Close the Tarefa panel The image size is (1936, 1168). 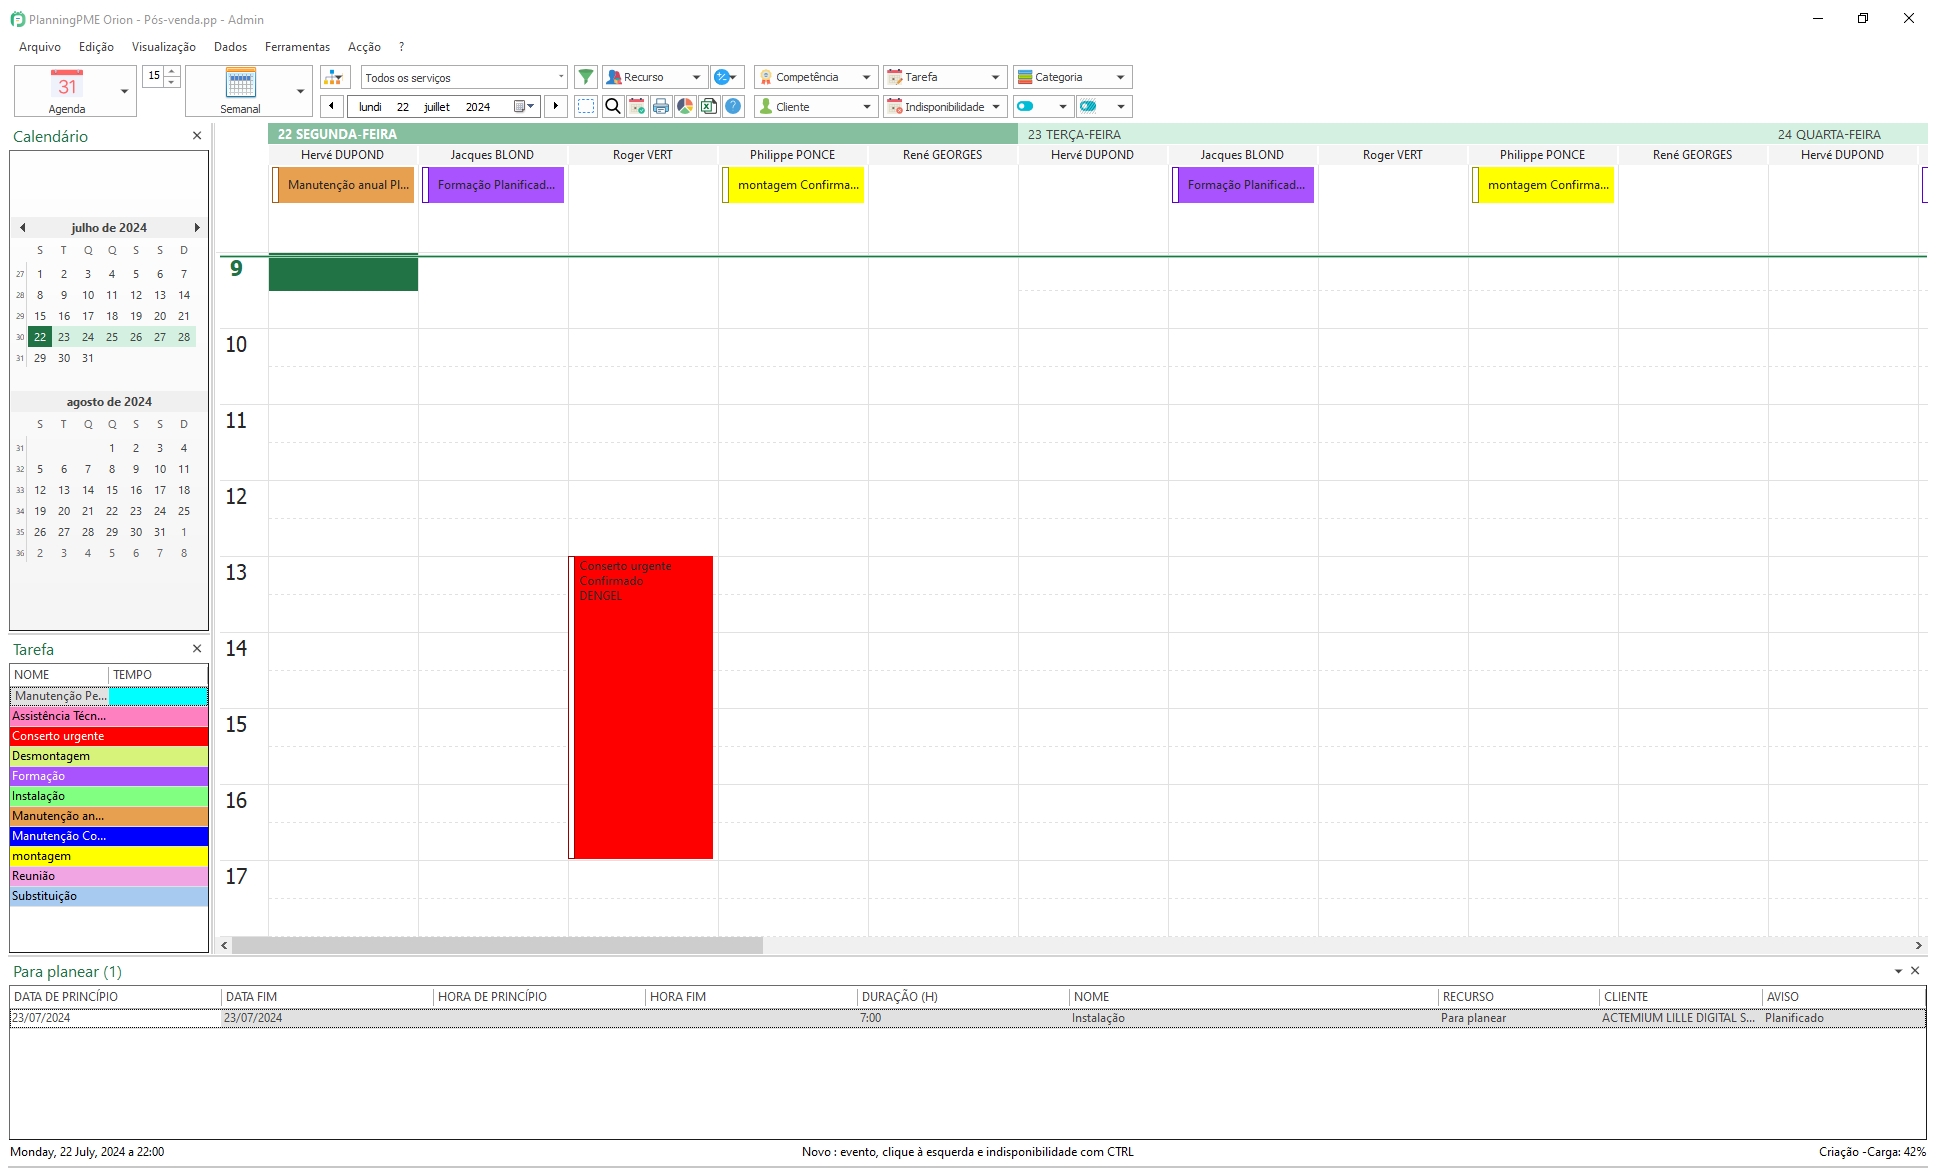coord(197,649)
